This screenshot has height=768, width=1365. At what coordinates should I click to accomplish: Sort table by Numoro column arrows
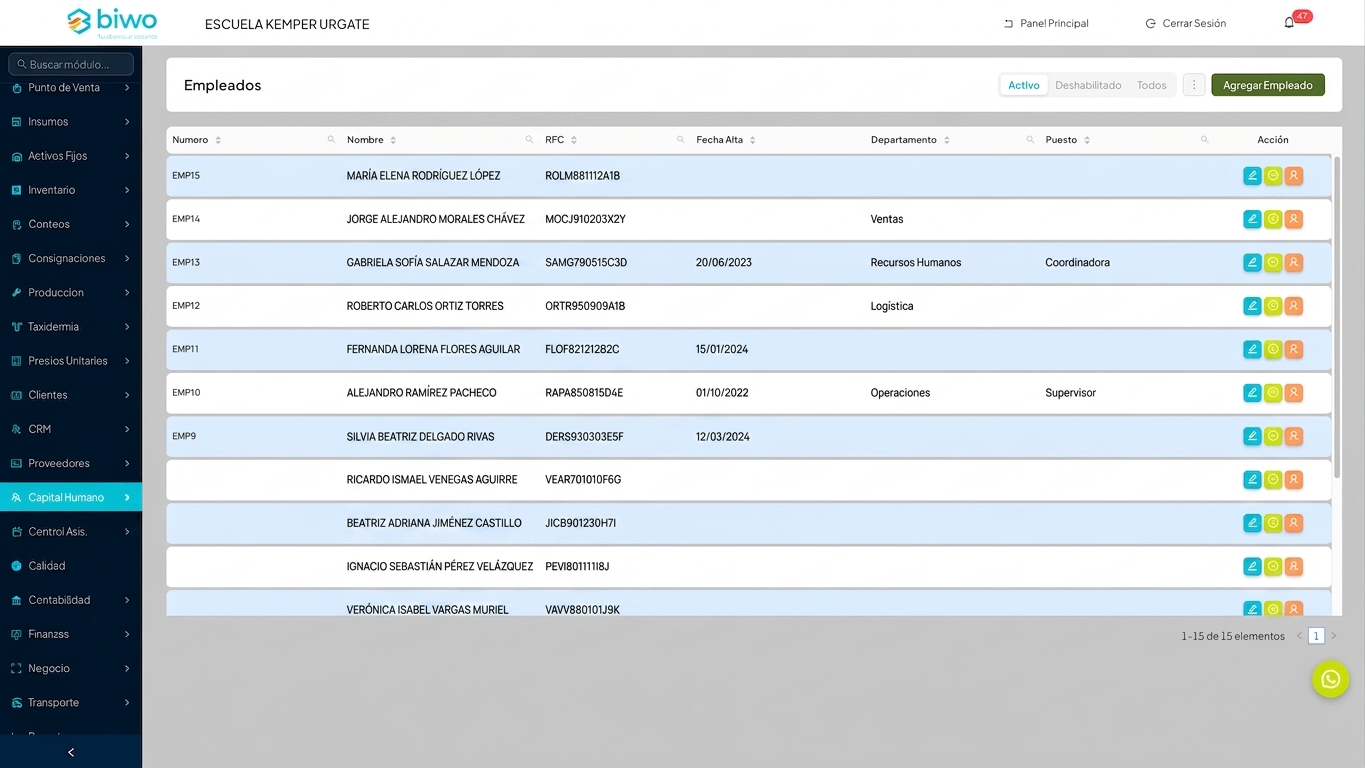click(218, 140)
